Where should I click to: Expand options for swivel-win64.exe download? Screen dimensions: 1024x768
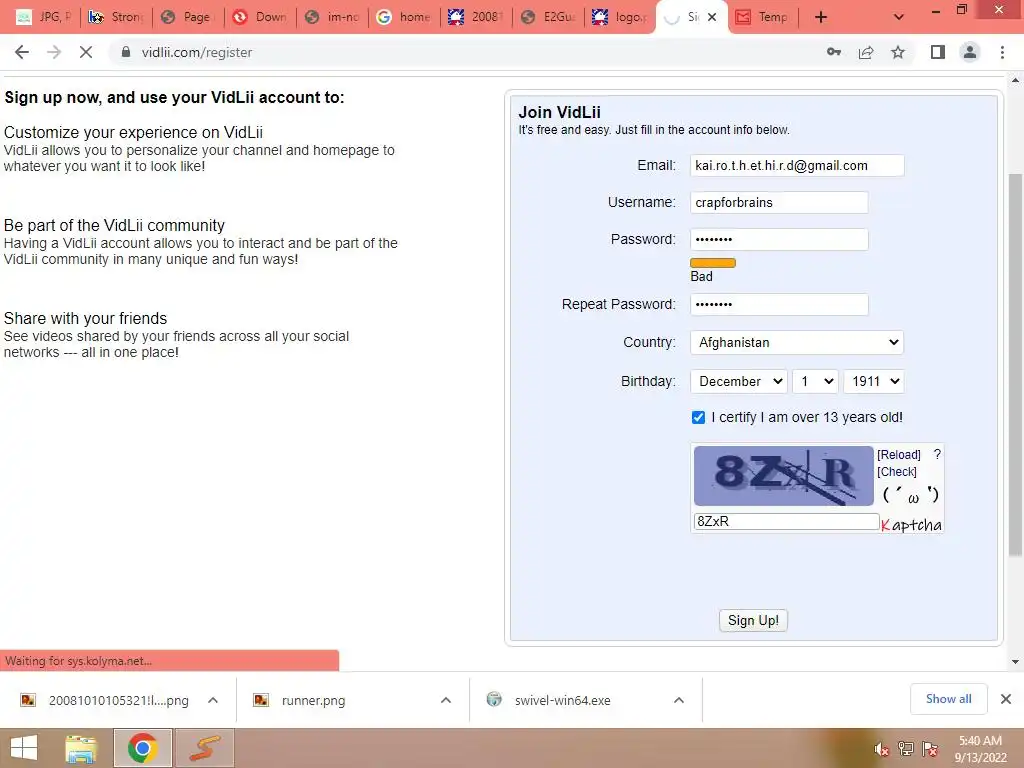[679, 700]
